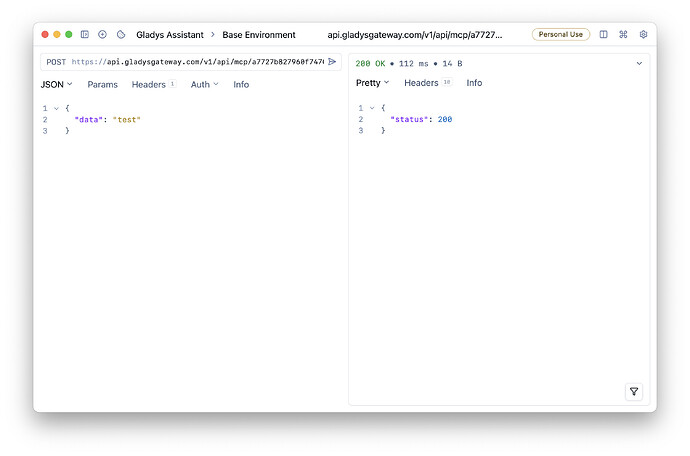
Task: Expand the Auth dropdown tab
Action: [204, 84]
